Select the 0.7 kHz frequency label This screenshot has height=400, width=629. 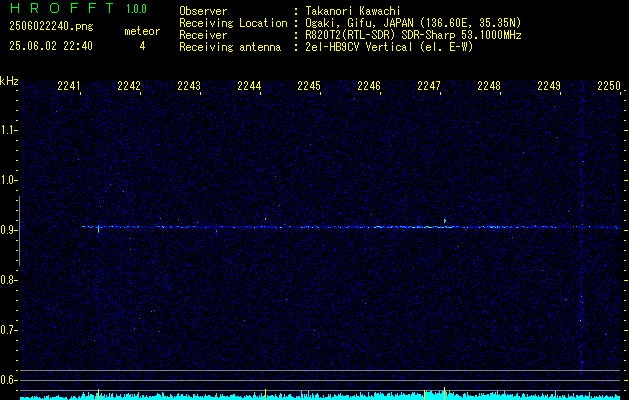pos(9,330)
